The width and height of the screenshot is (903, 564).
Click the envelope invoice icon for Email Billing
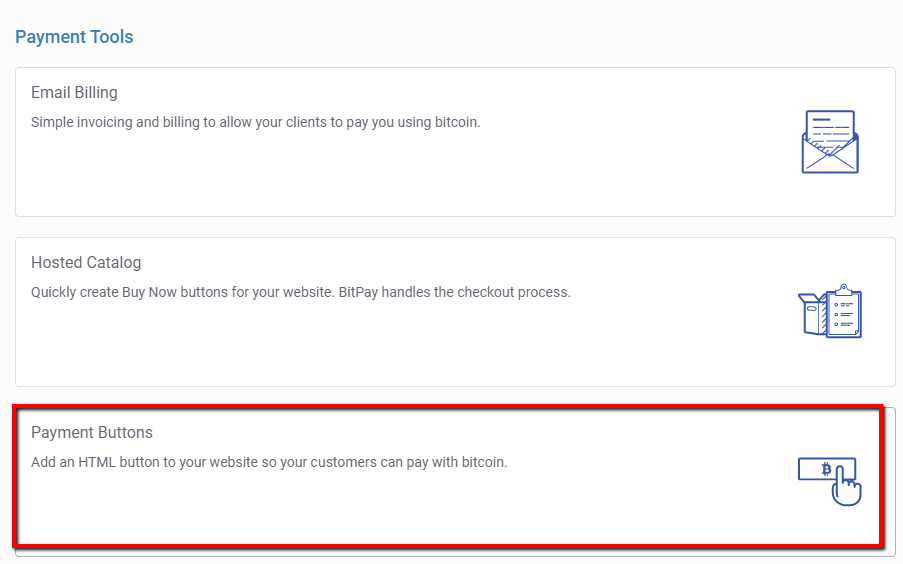[x=830, y=142]
